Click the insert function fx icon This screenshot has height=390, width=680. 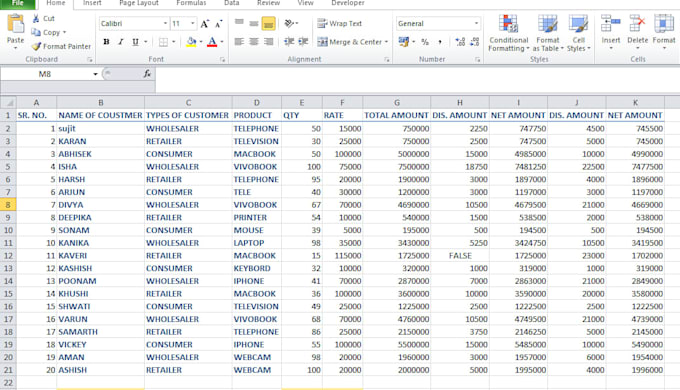(147, 74)
